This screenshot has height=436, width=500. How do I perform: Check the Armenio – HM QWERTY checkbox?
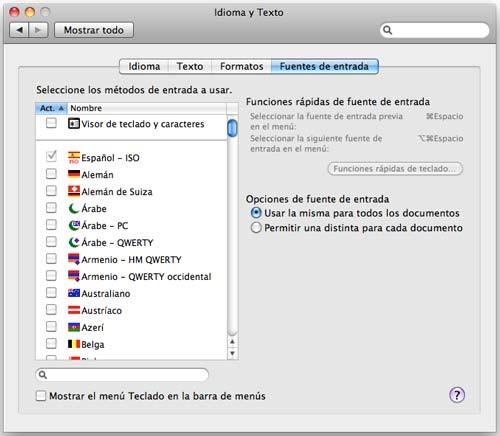click(x=51, y=259)
